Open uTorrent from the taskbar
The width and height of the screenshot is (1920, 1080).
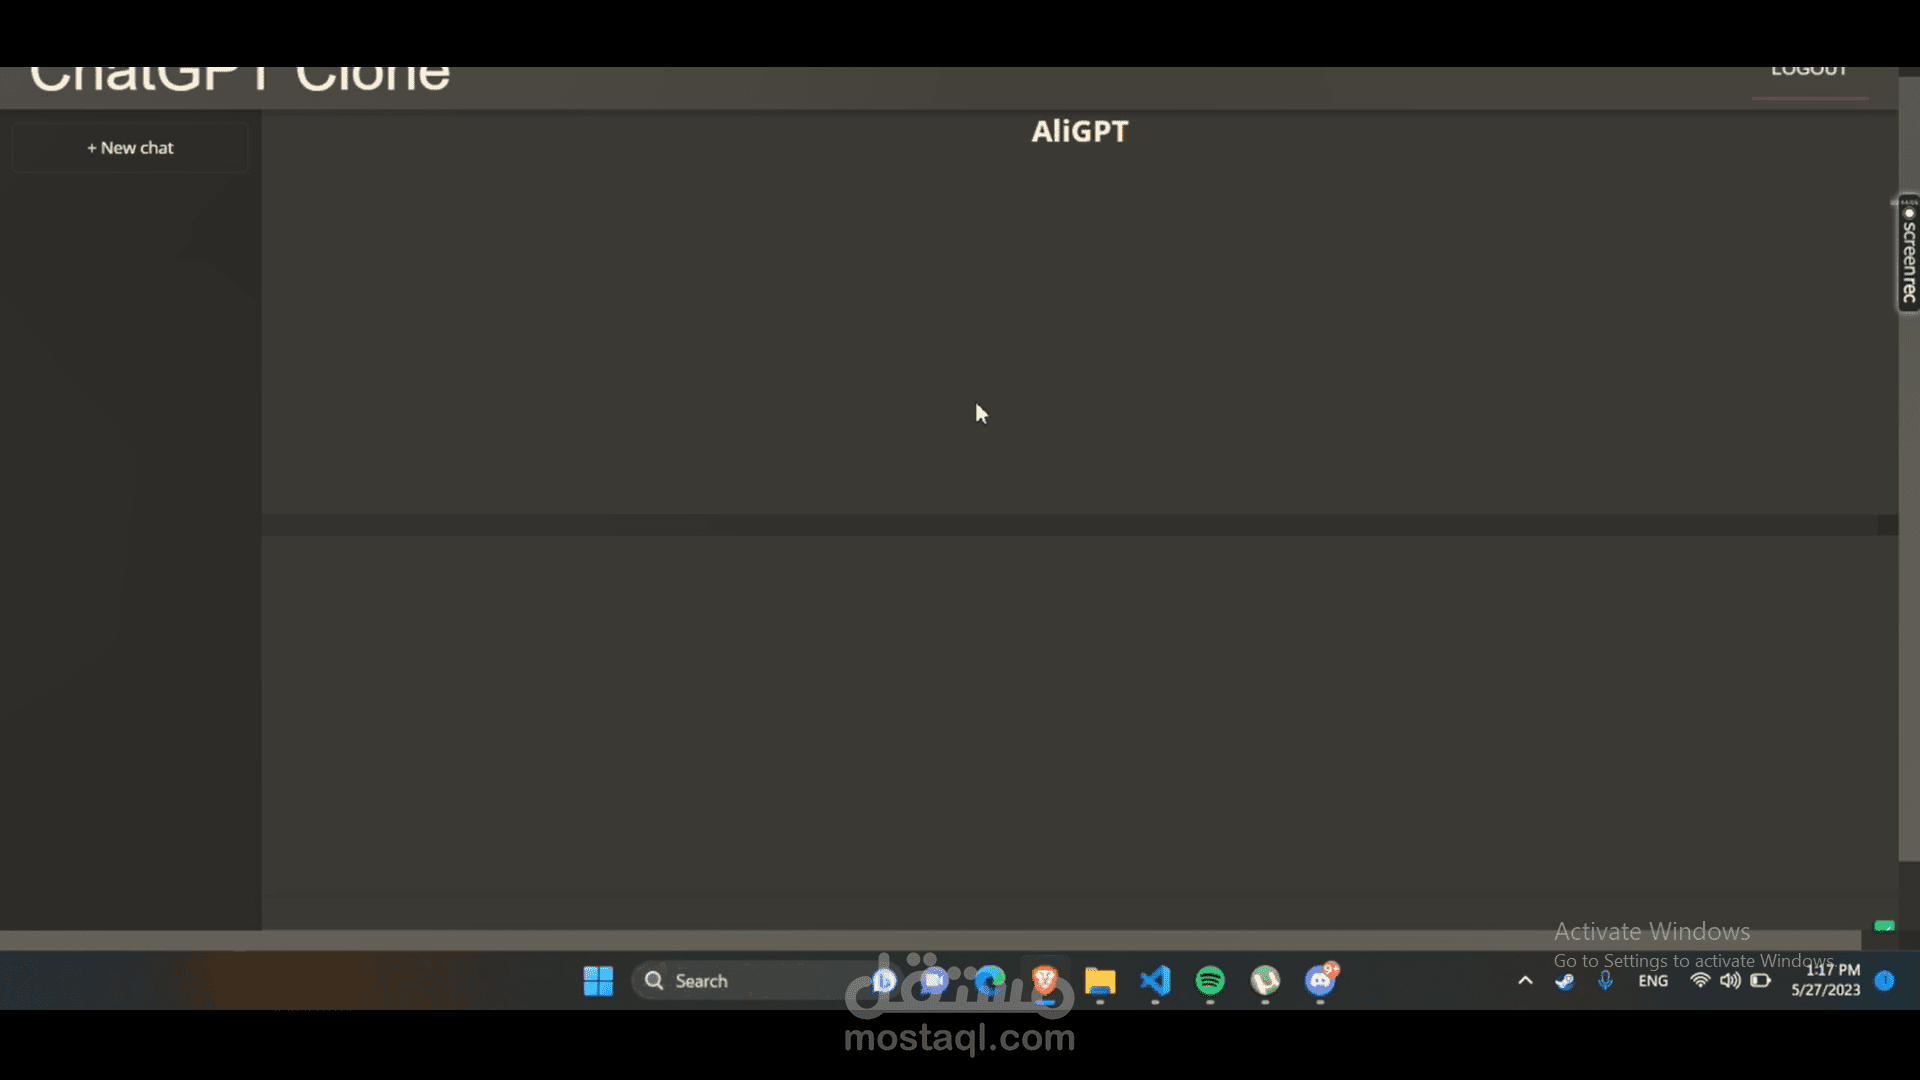(x=1263, y=983)
